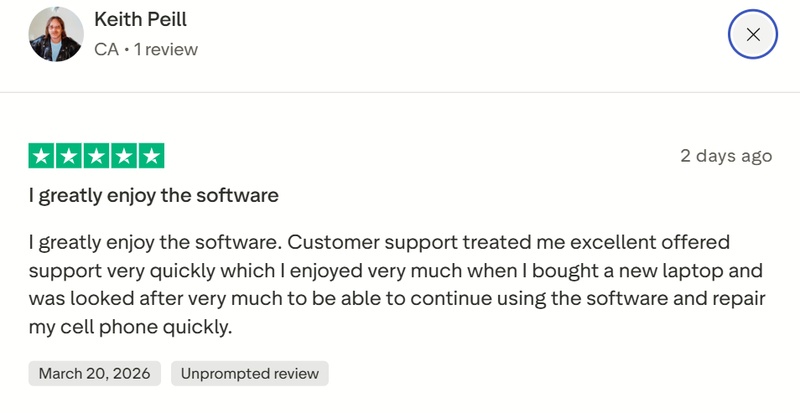Open the Keith Peill reviewer name
Screen dimensions: 800x413
point(140,20)
